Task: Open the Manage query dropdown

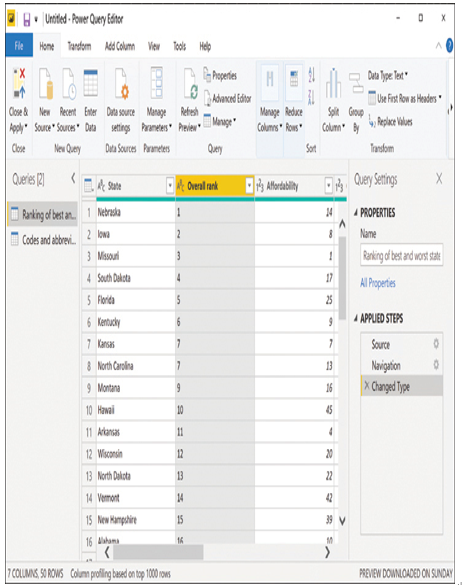Action: [220, 121]
